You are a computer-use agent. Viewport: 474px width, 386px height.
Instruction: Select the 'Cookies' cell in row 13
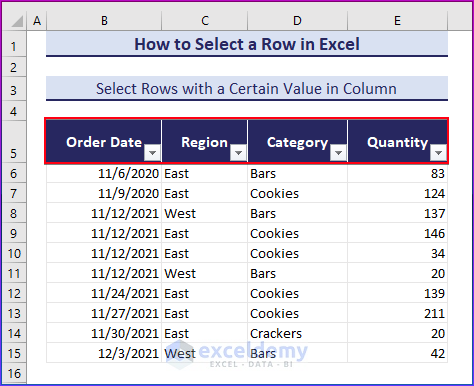pos(297,313)
